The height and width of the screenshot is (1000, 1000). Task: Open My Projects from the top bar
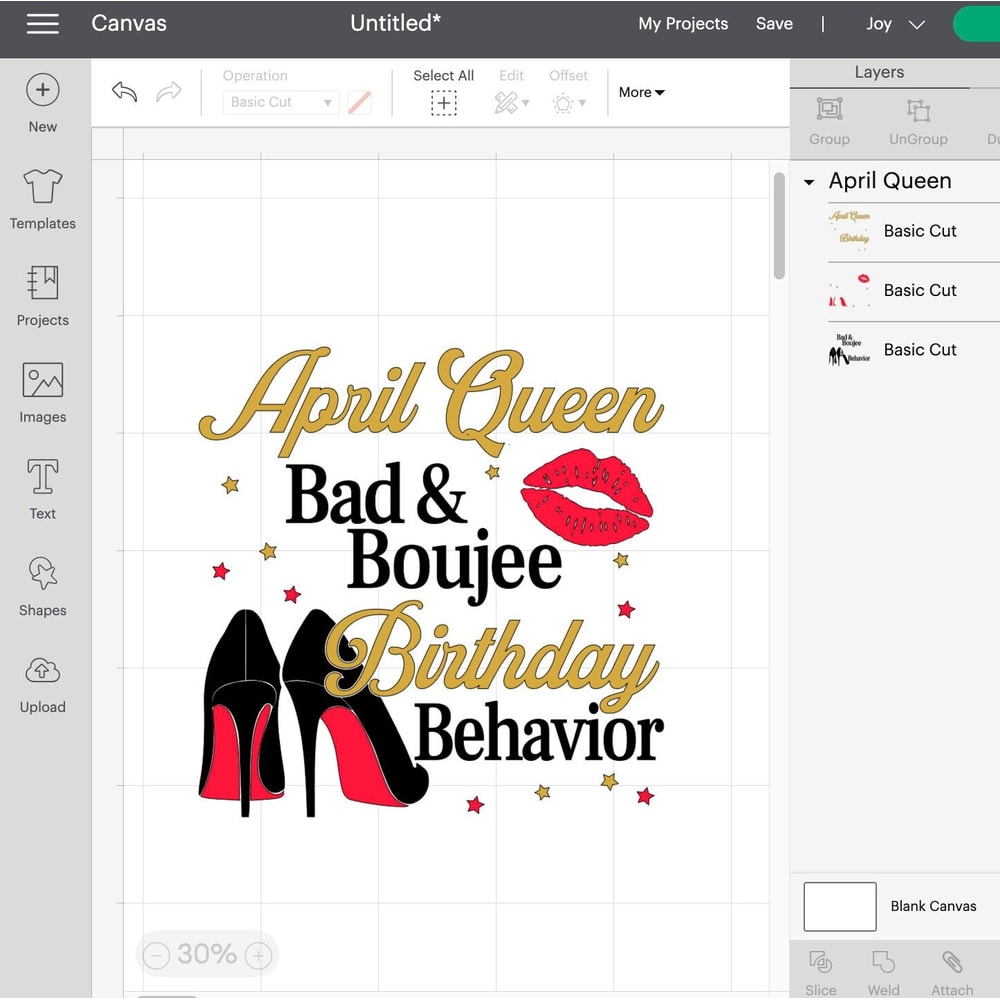(x=683, y=23)
